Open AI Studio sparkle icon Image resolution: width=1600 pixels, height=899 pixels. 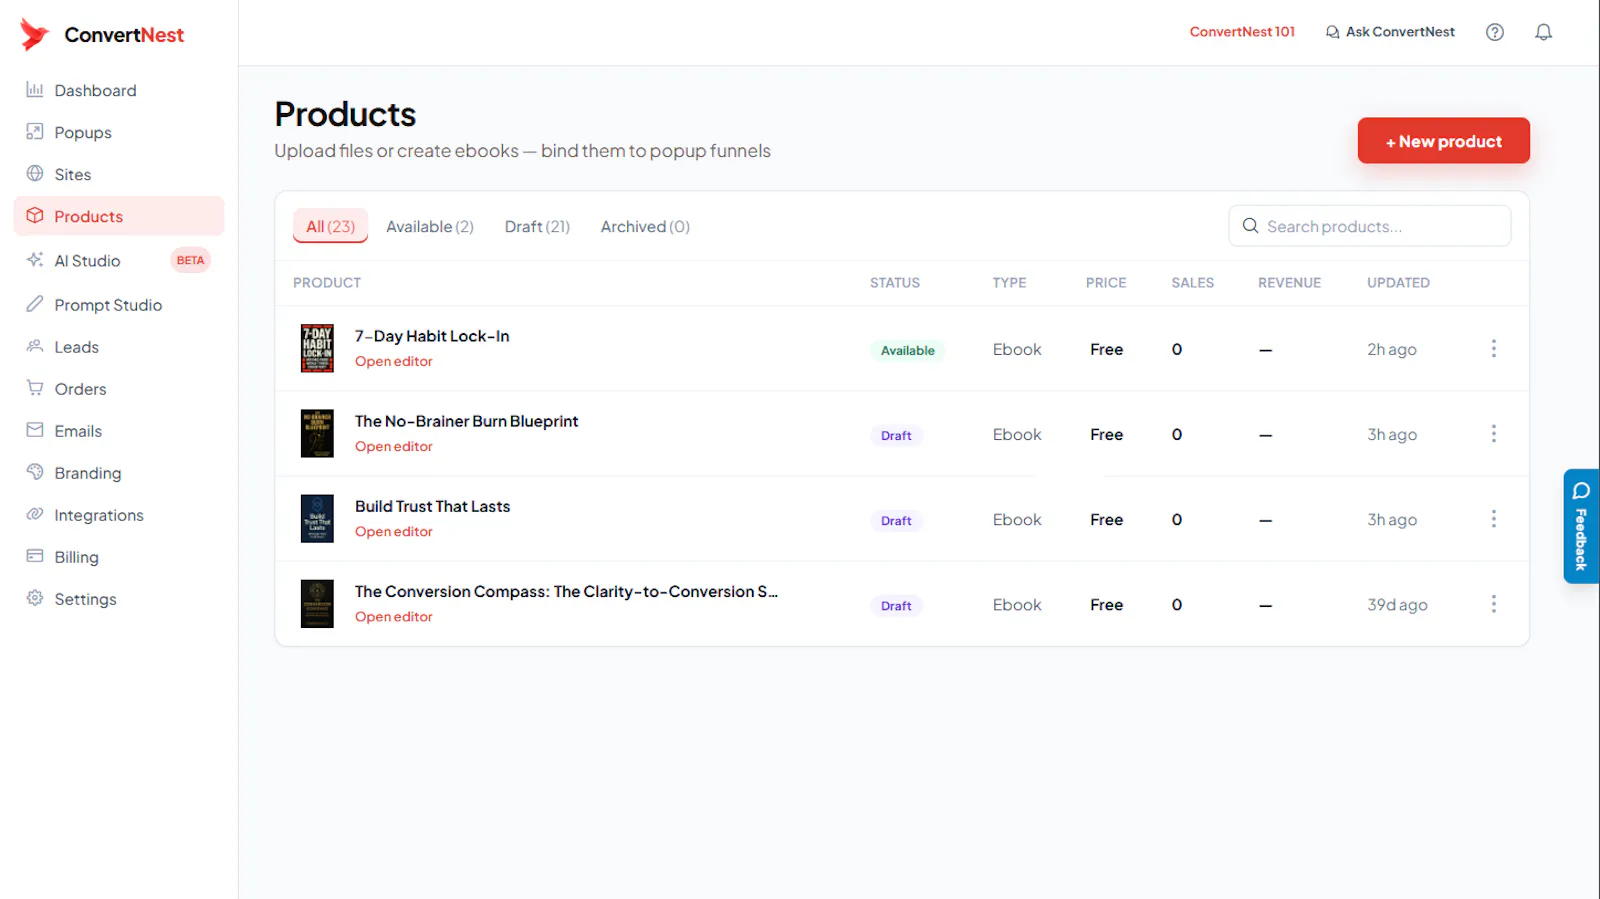[35, 260]
